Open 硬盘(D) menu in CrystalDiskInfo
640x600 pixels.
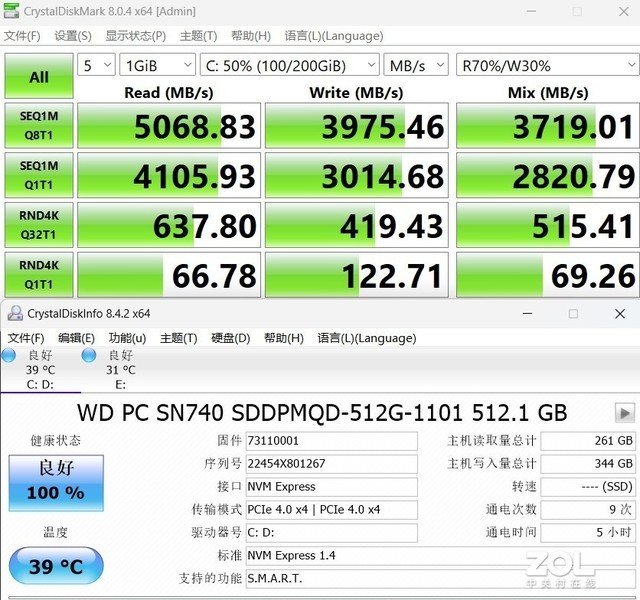pyautogui.click(x=231, y=338)
